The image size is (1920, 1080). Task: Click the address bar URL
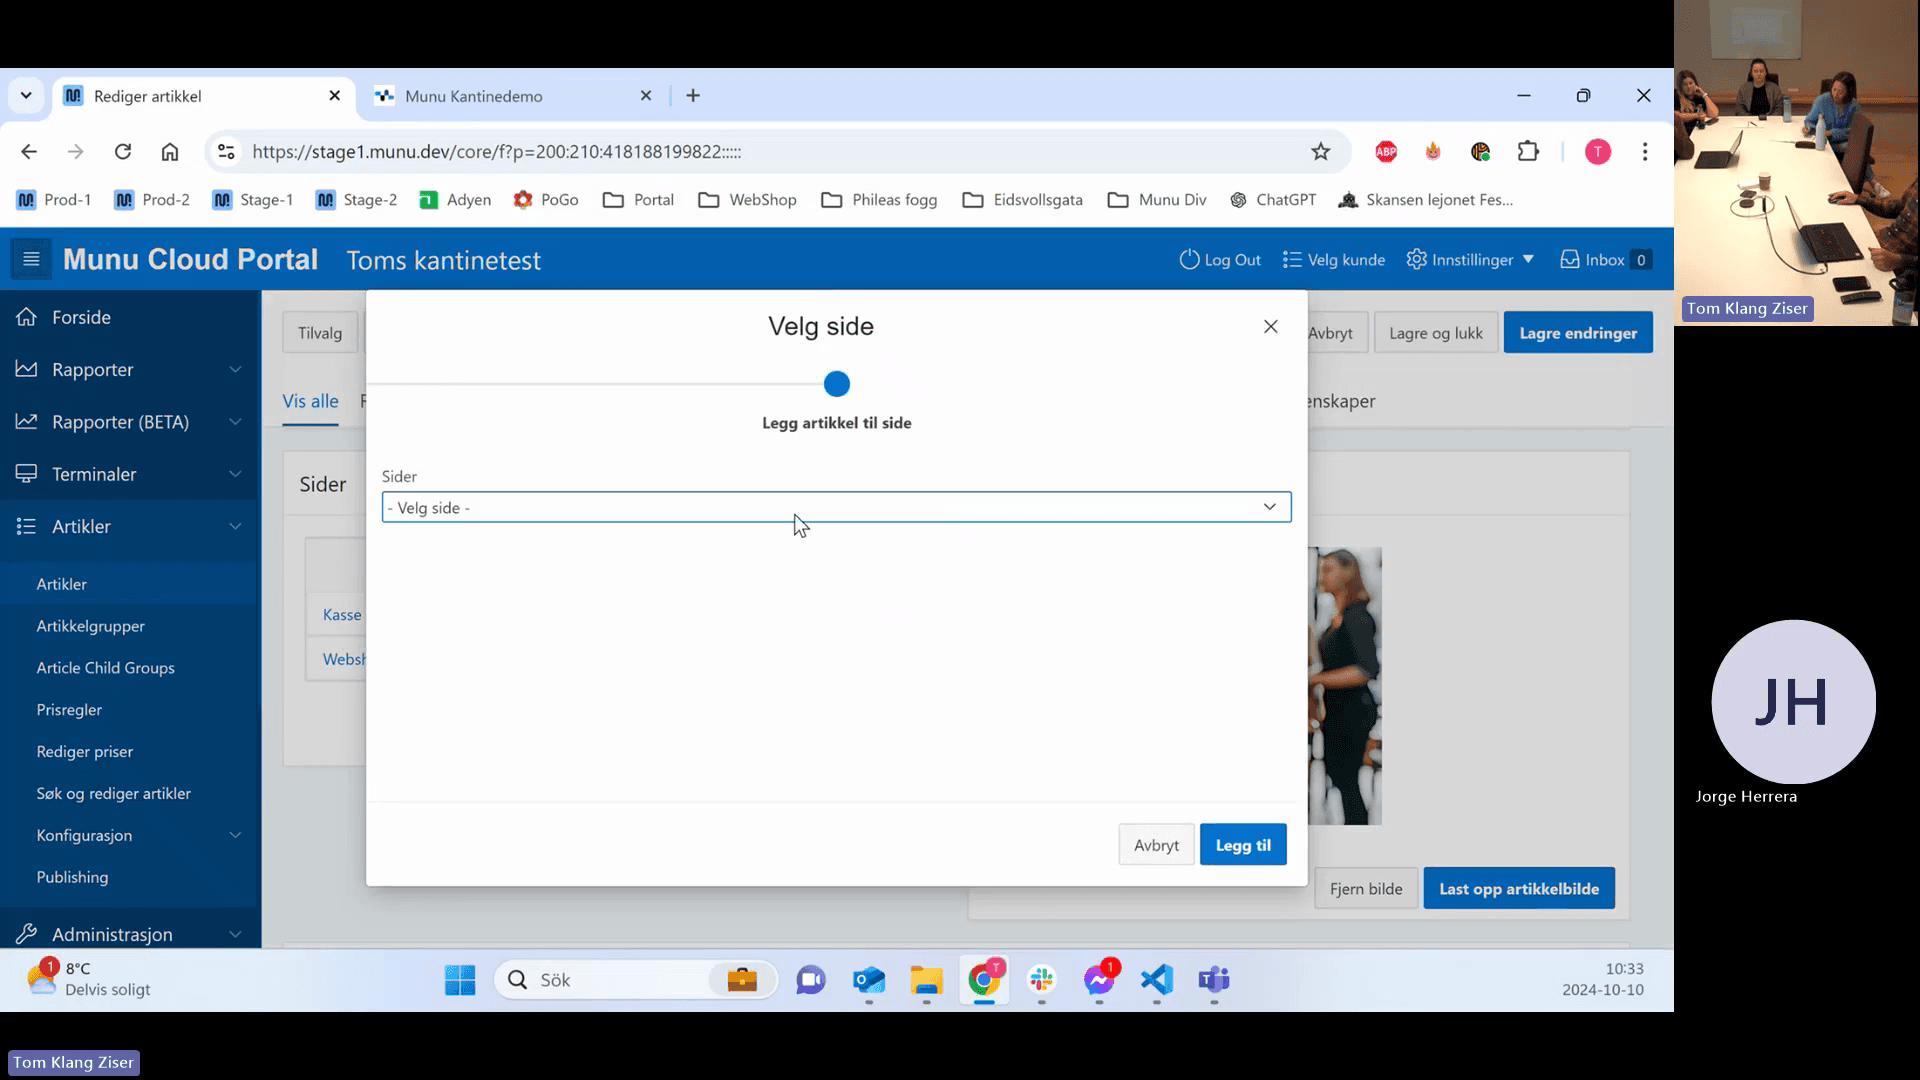click(x=496, y=152)
